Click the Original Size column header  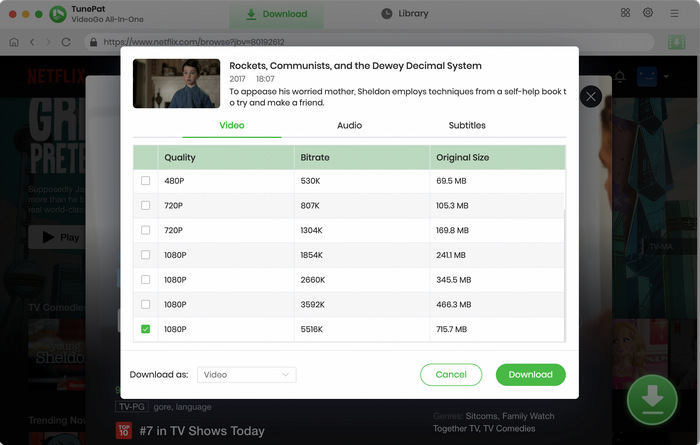click(x=498, y=157)
